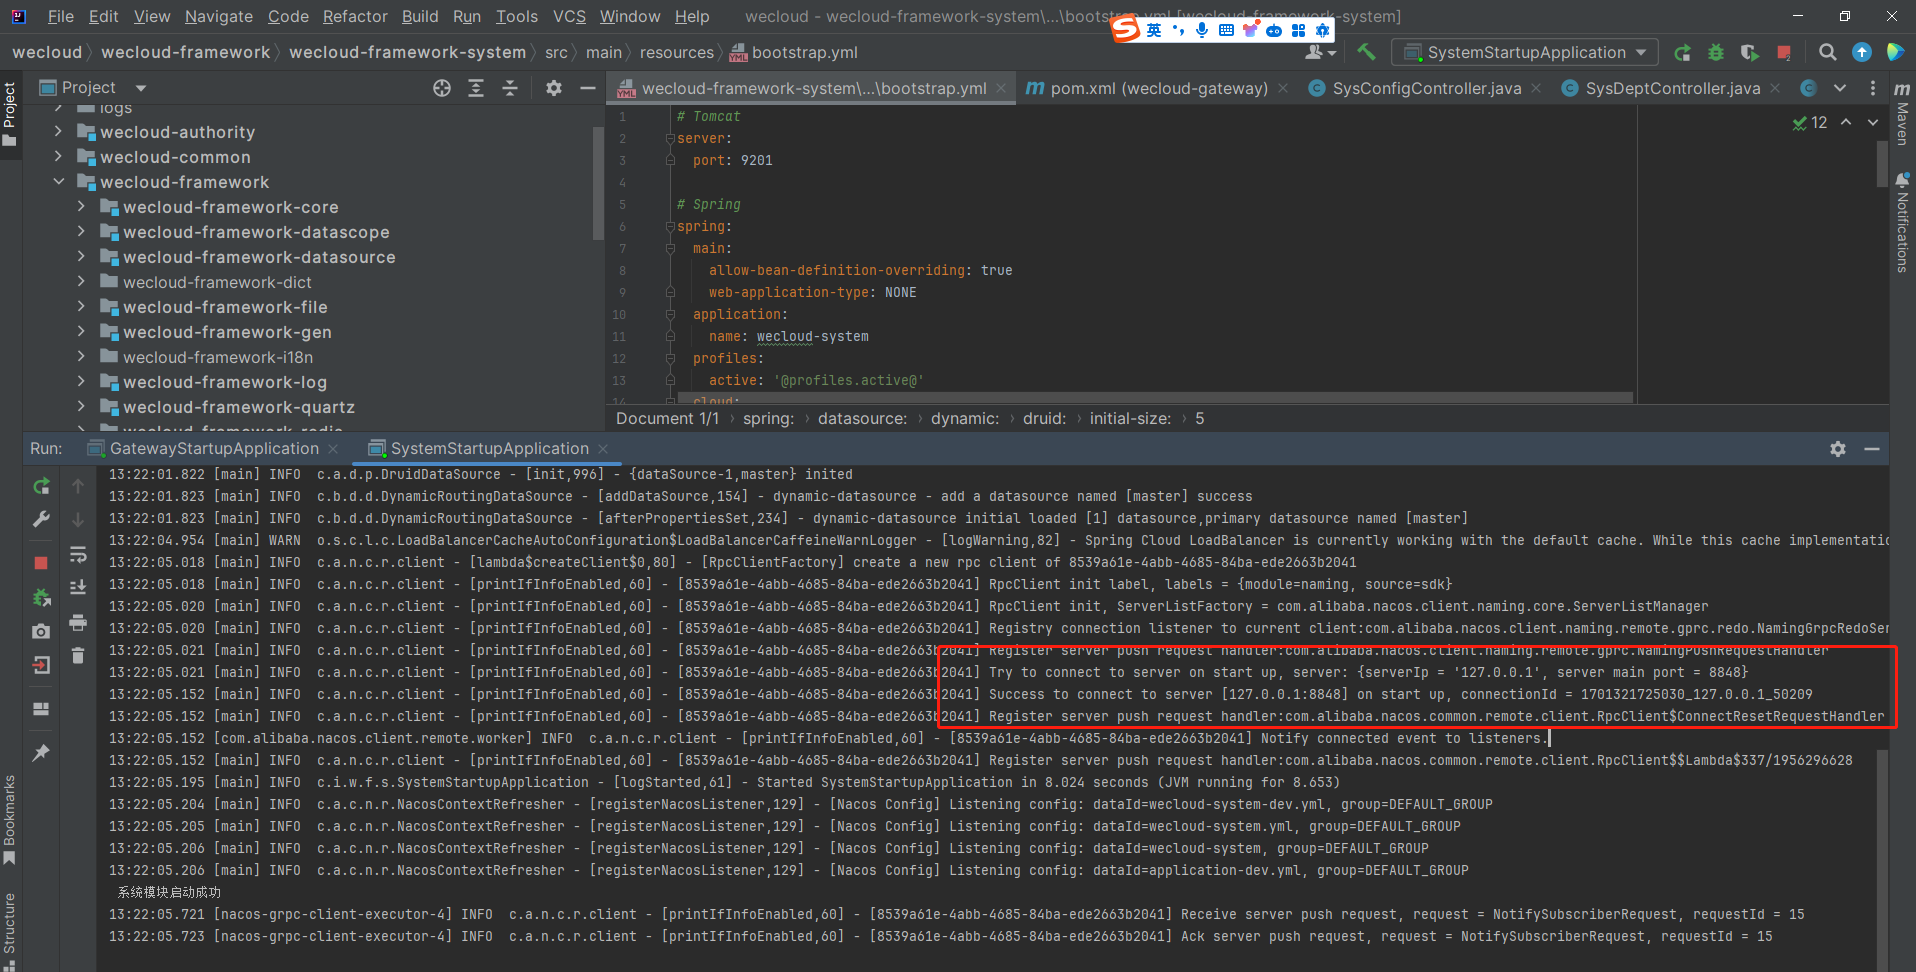Switch to GatewayStartupApplication run tab
Viewport: 1916px width, 972px height.
(x=214, y=449)
